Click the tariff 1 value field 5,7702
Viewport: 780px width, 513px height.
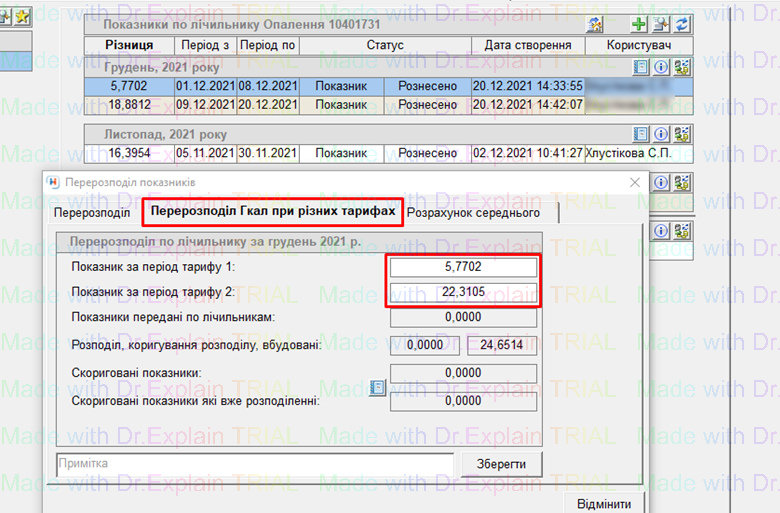point(463,268)
